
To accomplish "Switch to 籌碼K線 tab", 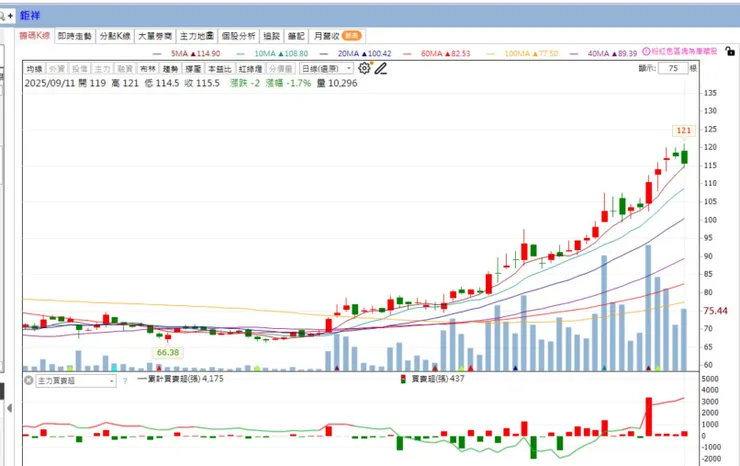I will click(34, 35).
